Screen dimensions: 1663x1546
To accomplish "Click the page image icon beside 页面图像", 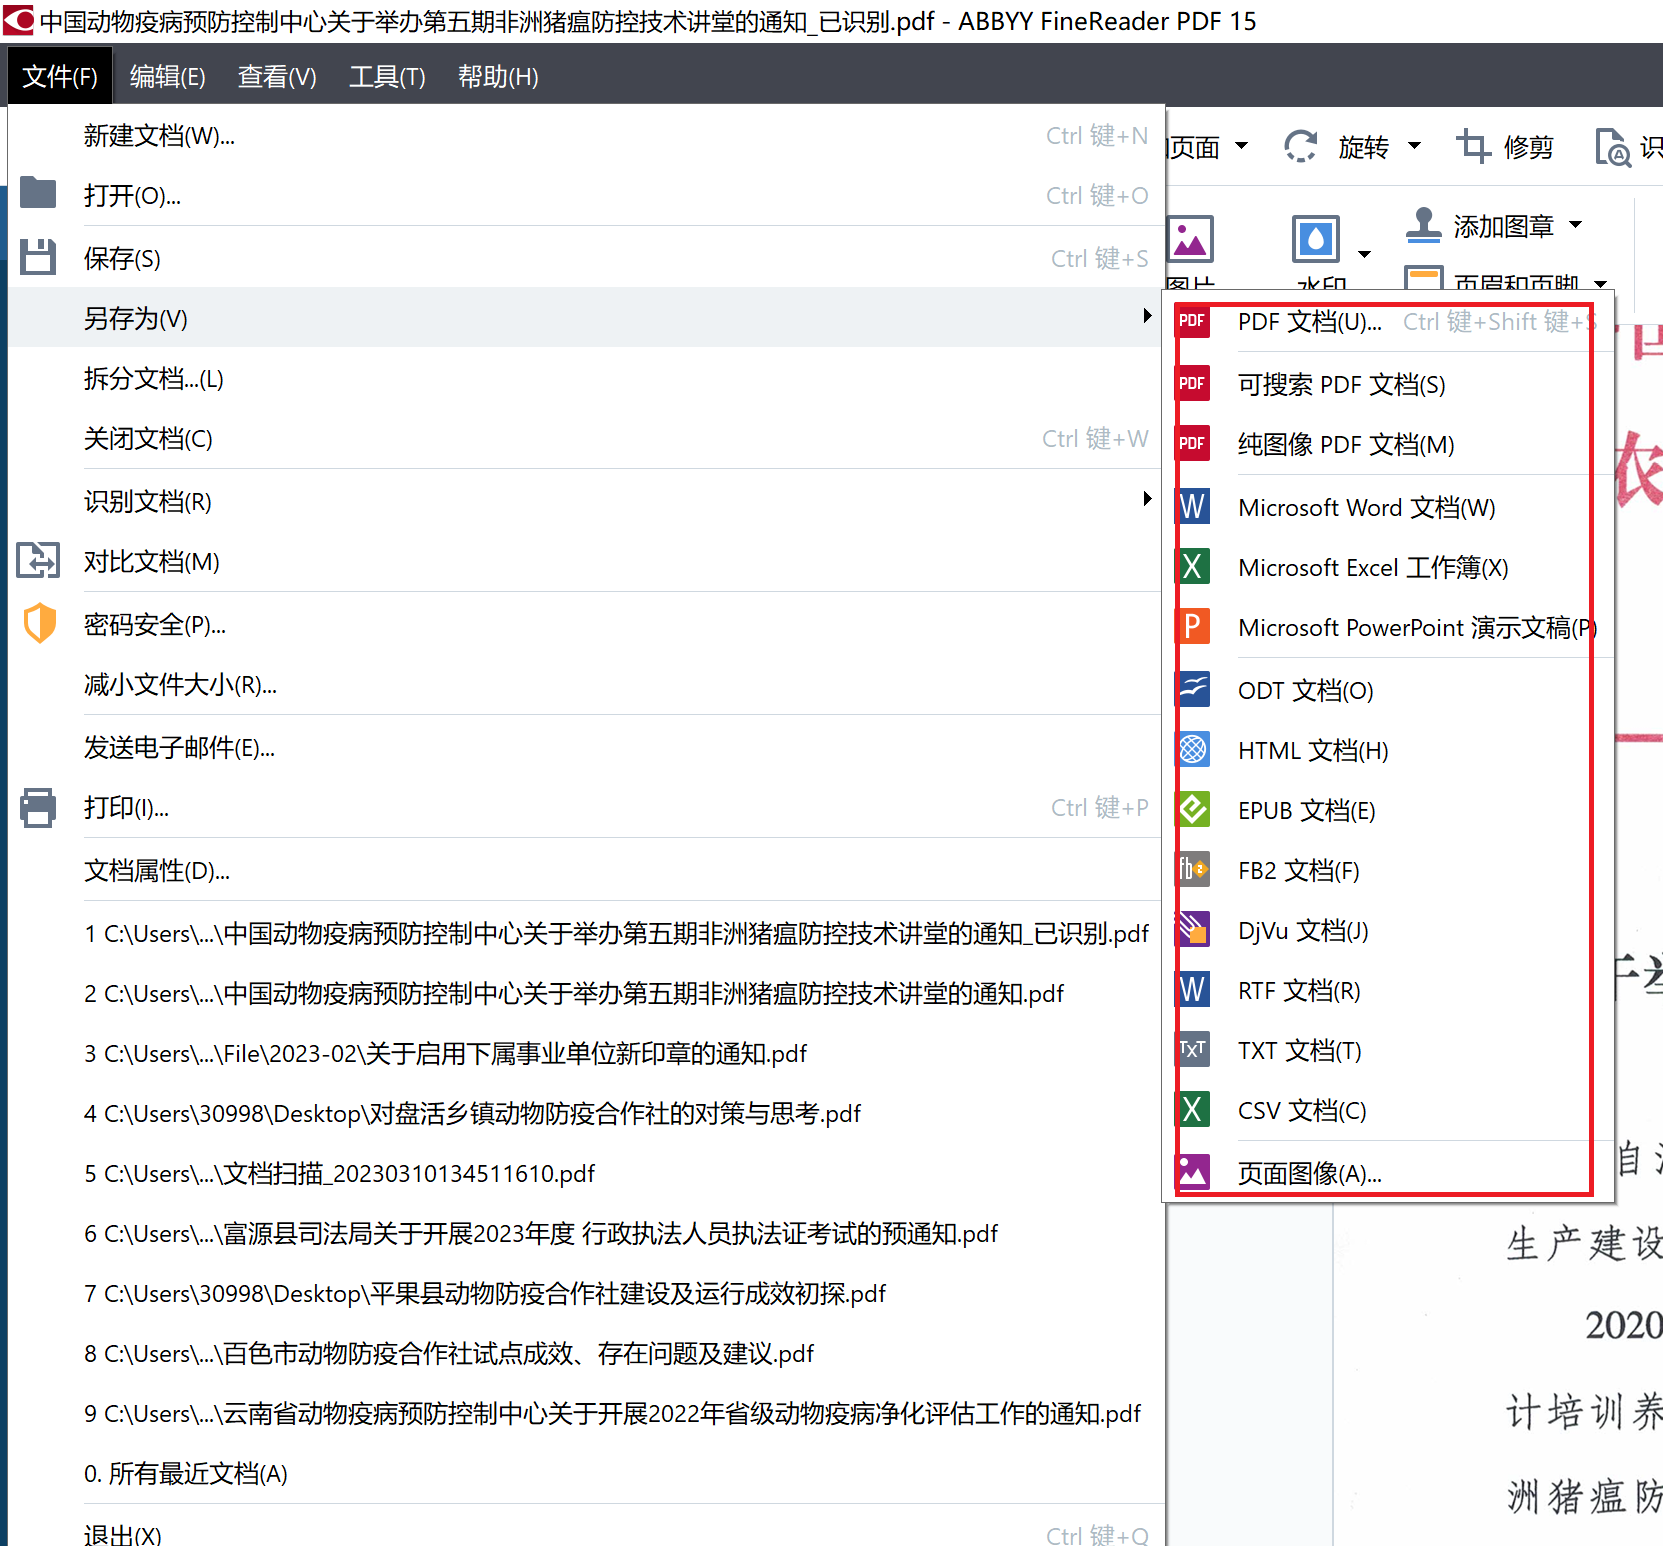I will coord(1192,1171).
